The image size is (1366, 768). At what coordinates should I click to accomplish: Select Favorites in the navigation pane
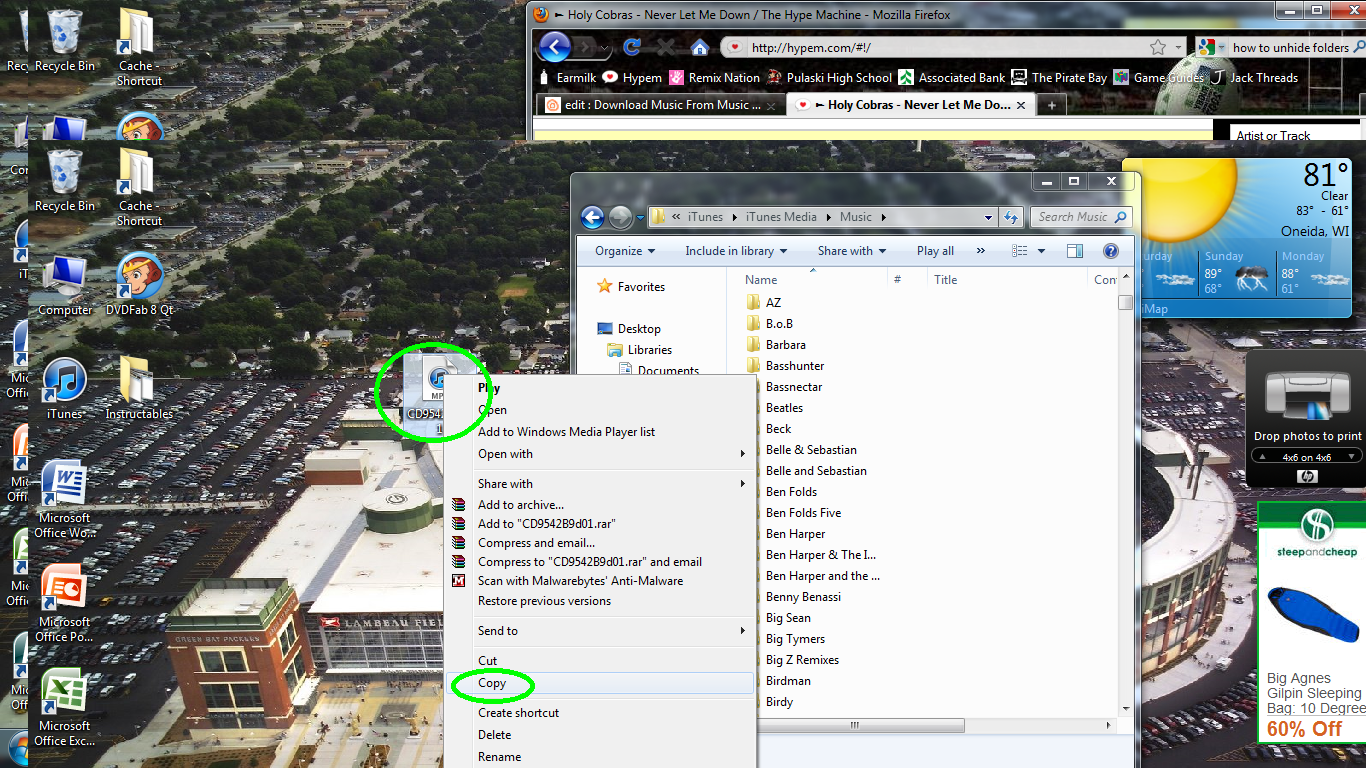point(641,287)
